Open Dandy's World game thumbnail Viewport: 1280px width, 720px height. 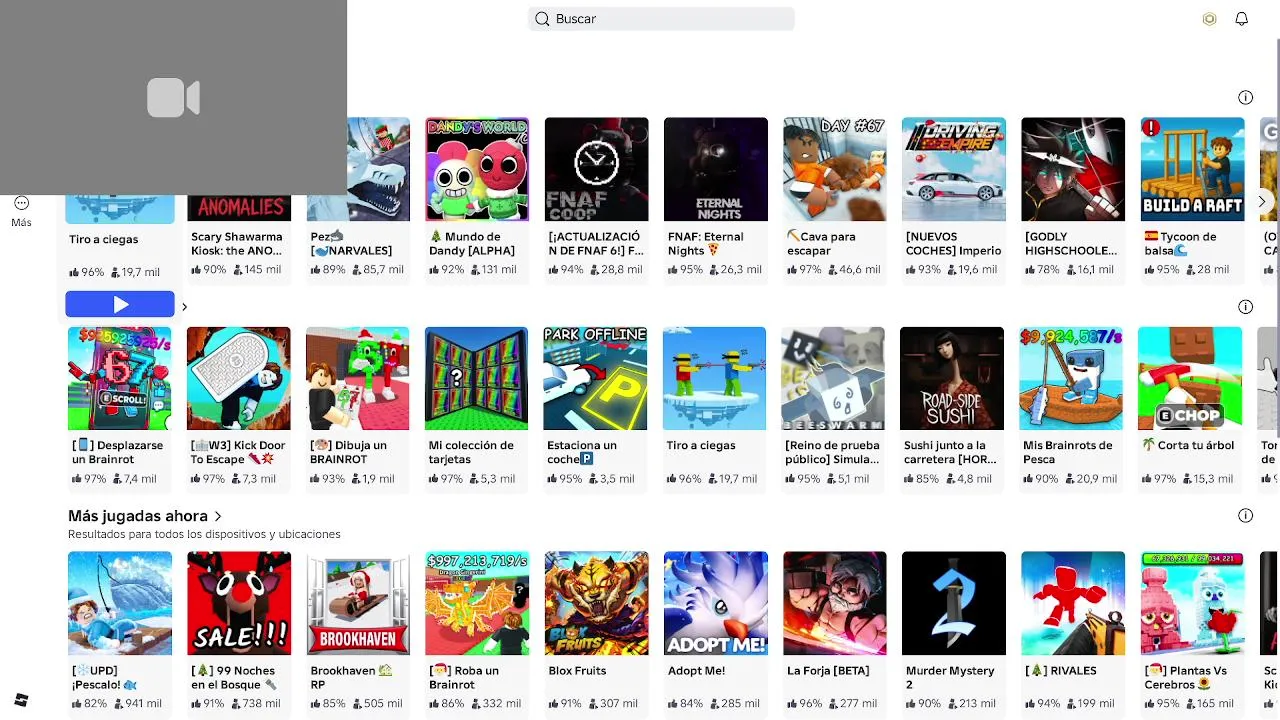point(477,169)
